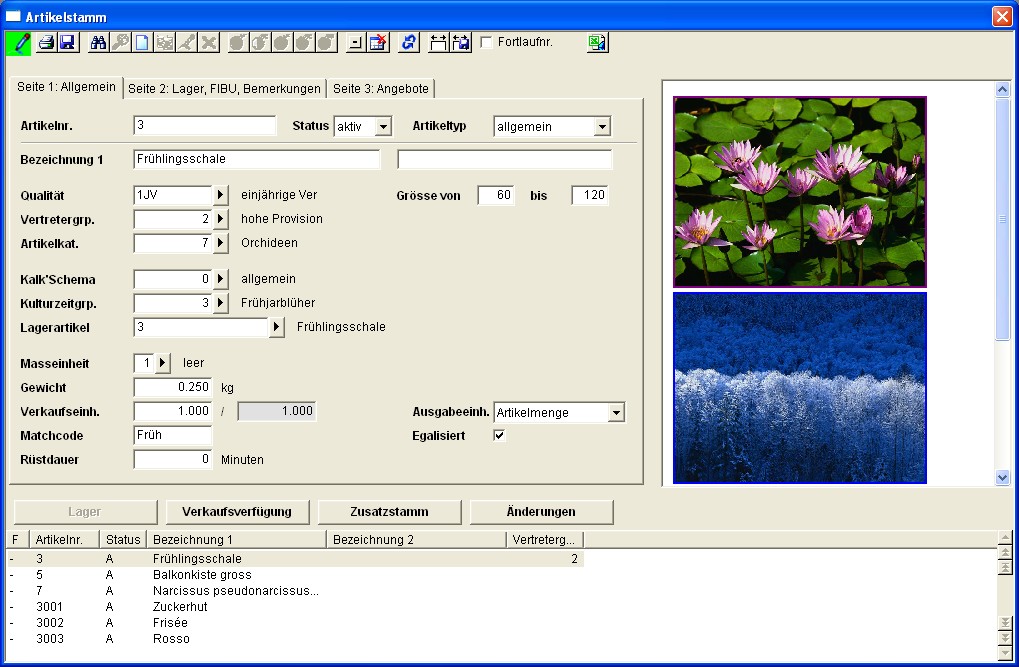Jump to list top with double-up arrow

pyautogui.click(x=1005, y=568)
